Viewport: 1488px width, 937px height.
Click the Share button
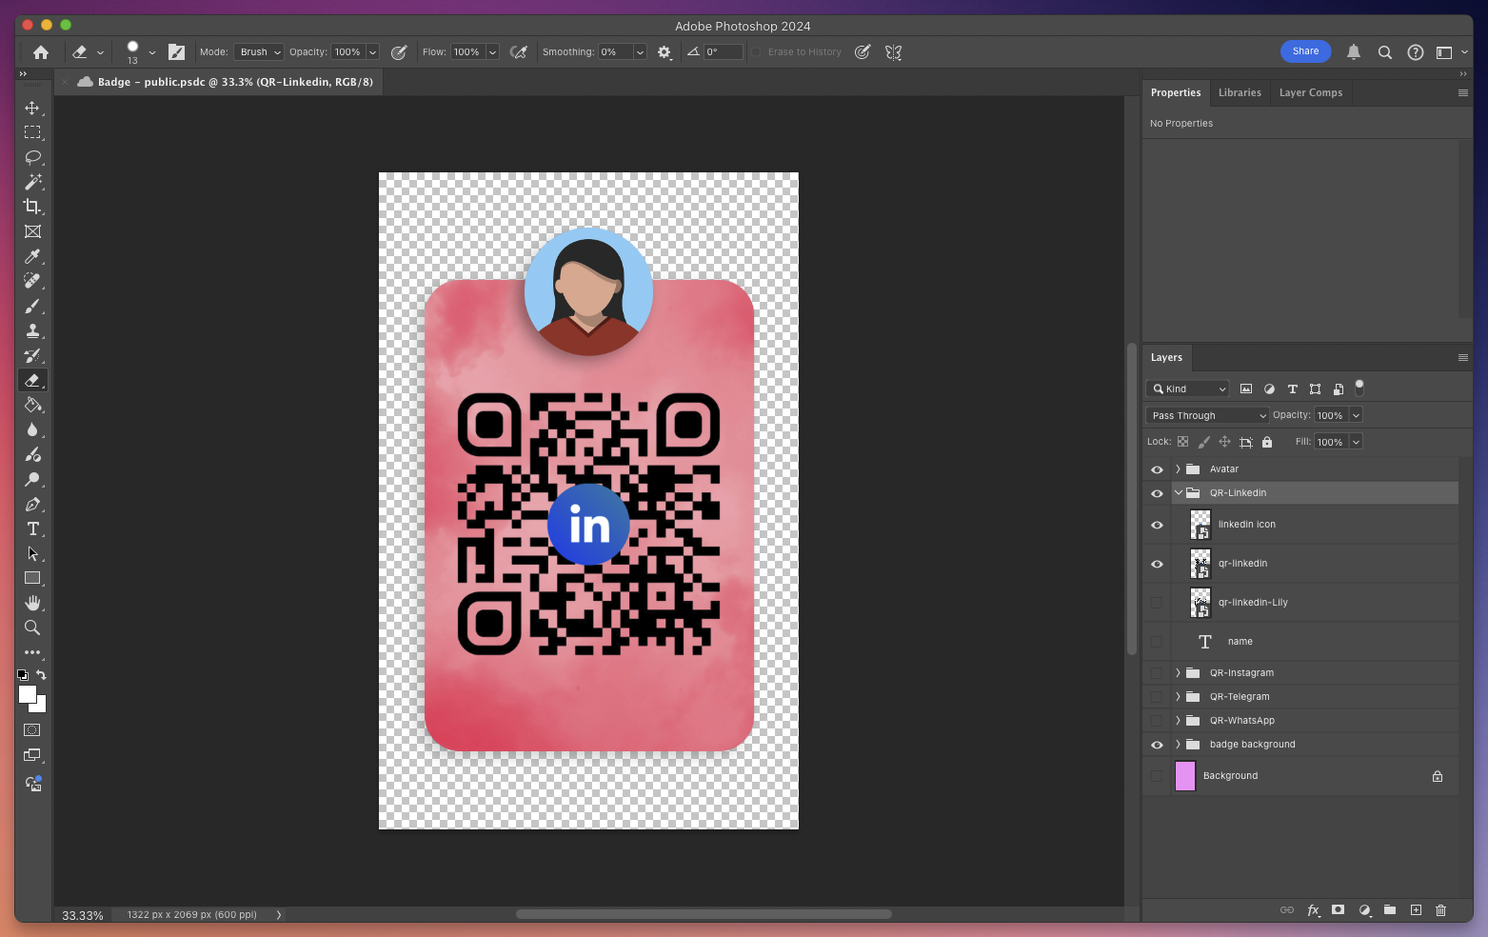[1305, 51]
